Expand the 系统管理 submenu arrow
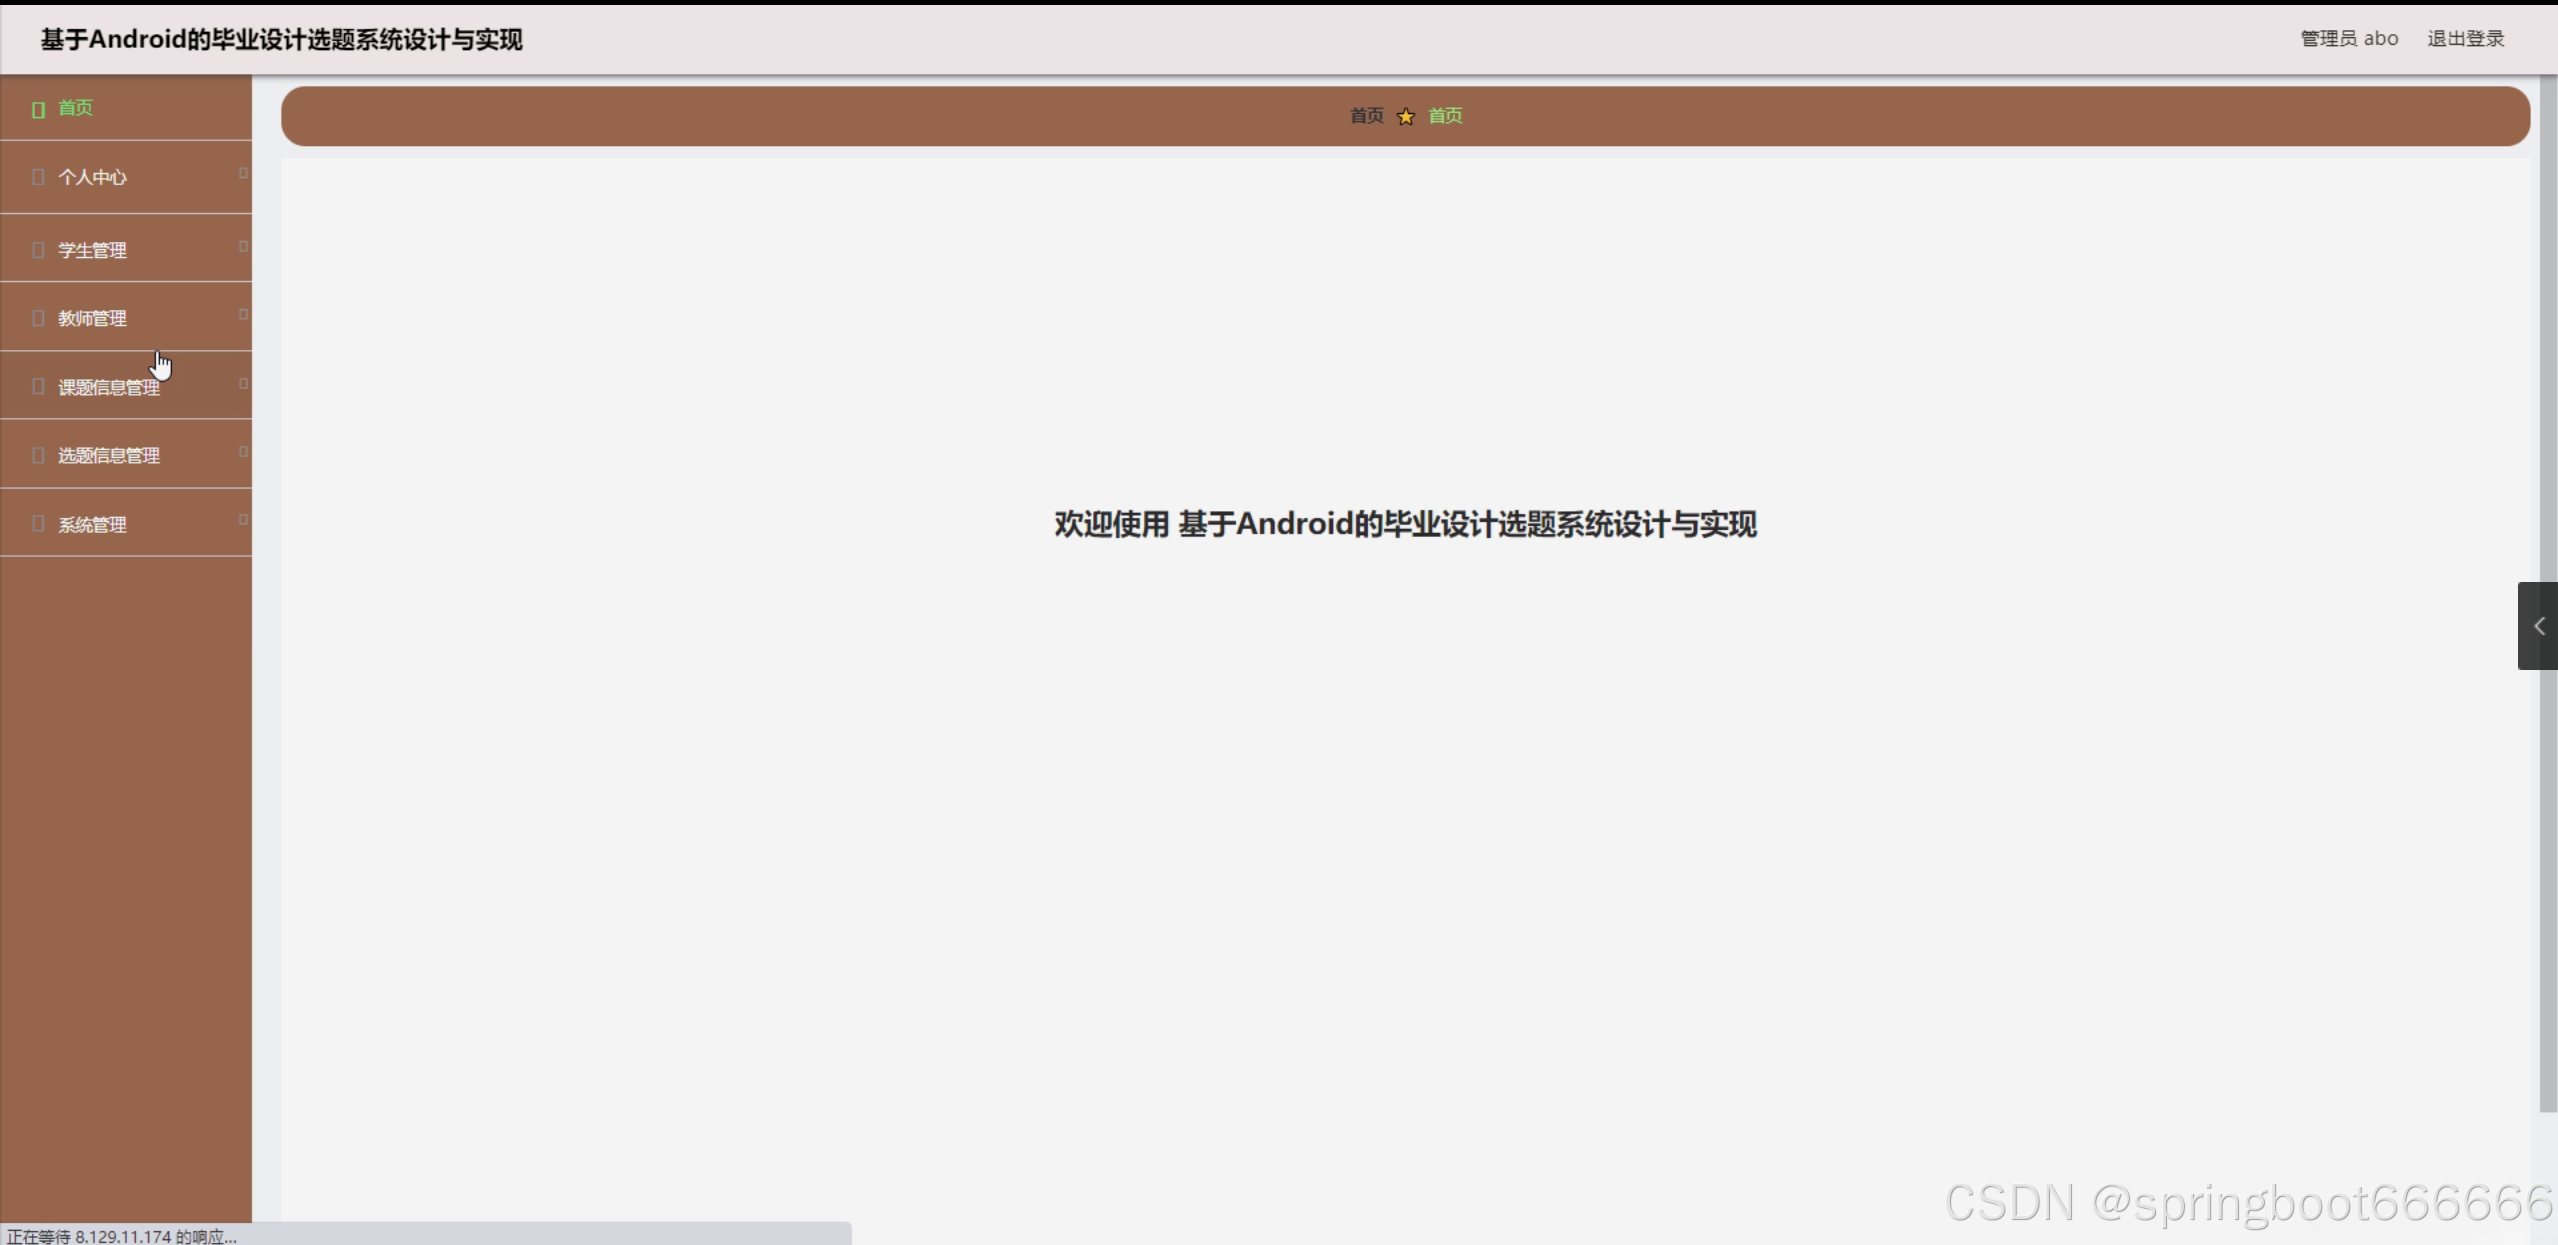Screen dimensions: 2558x1245 coord(243,519)
